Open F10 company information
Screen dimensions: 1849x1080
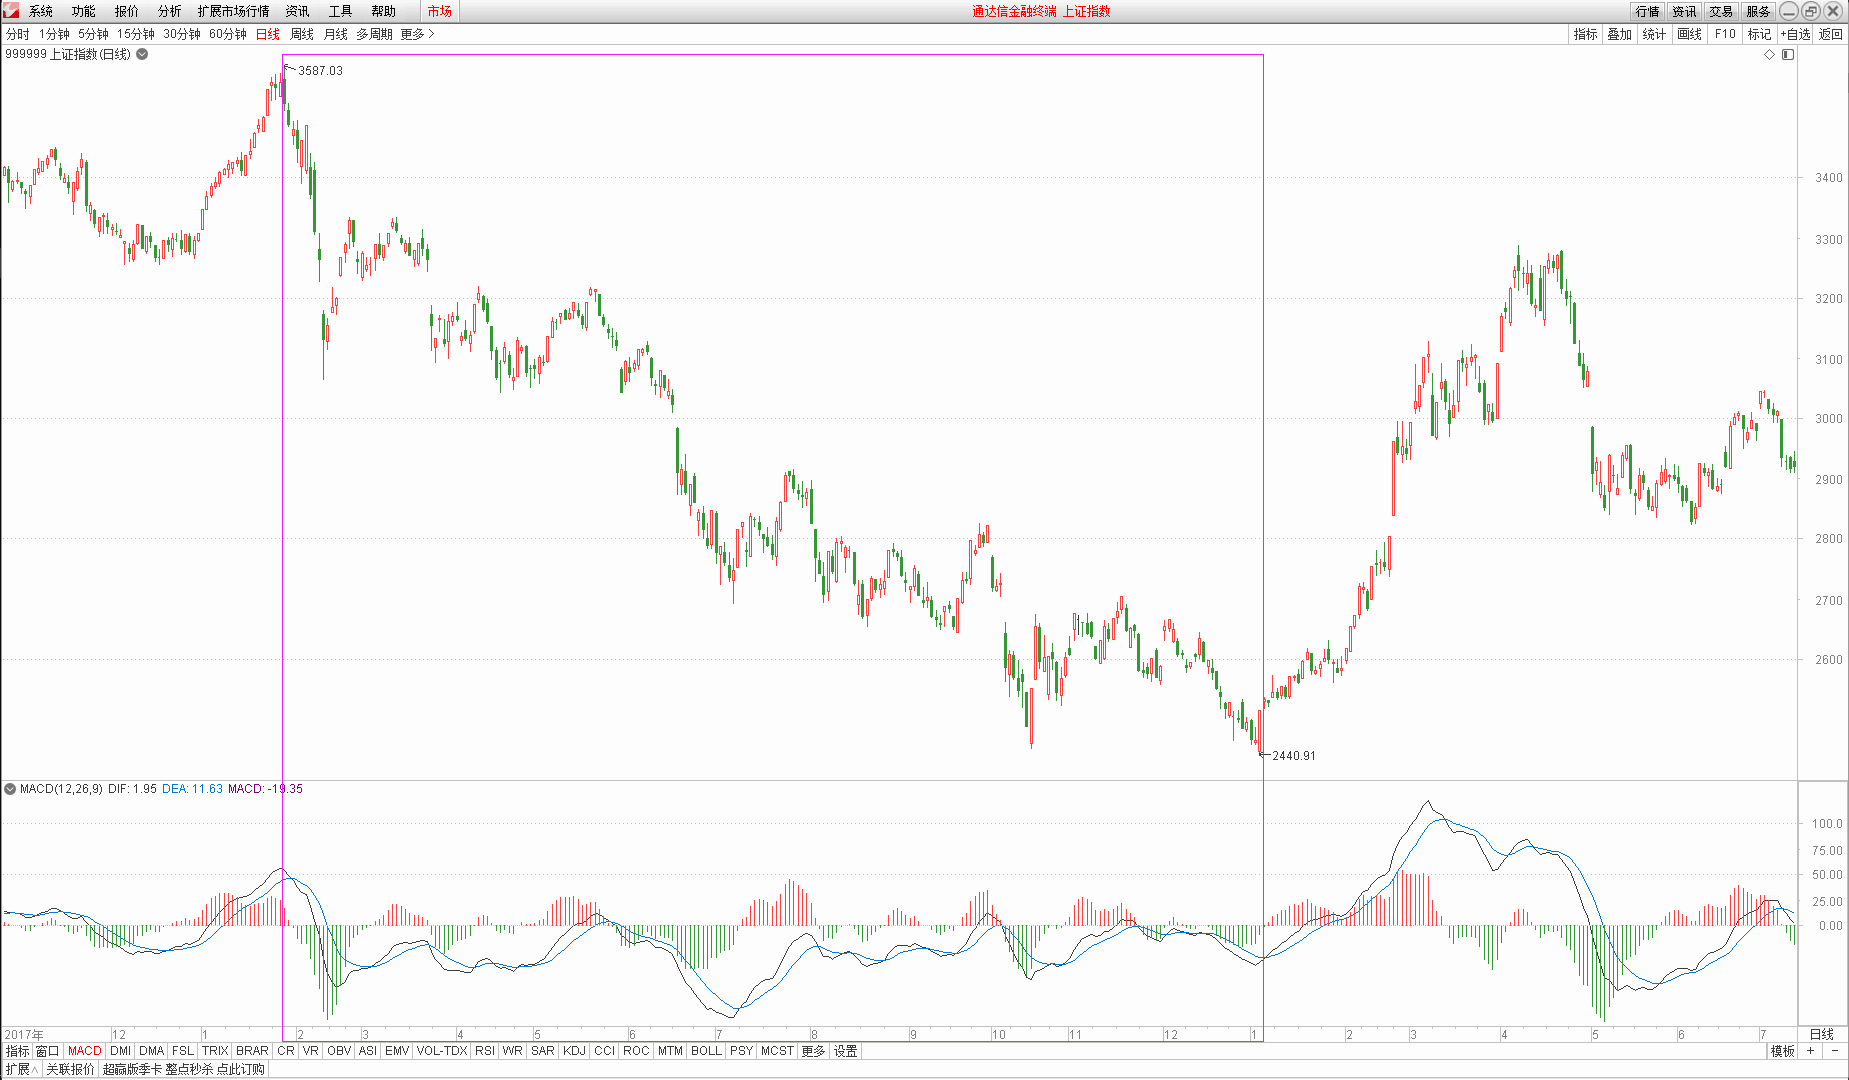[x=1725, y=34]
